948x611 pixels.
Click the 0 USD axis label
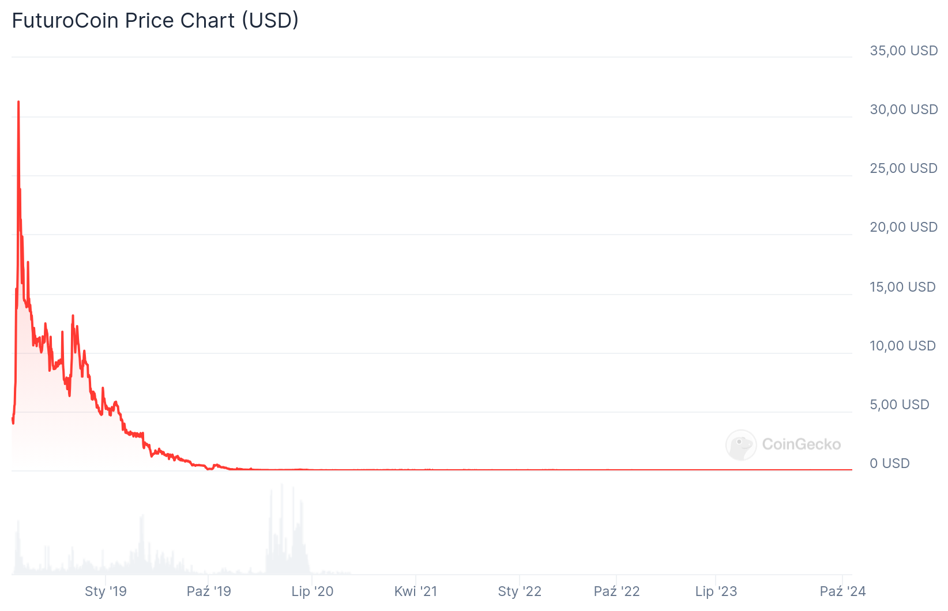coord(889,464)
